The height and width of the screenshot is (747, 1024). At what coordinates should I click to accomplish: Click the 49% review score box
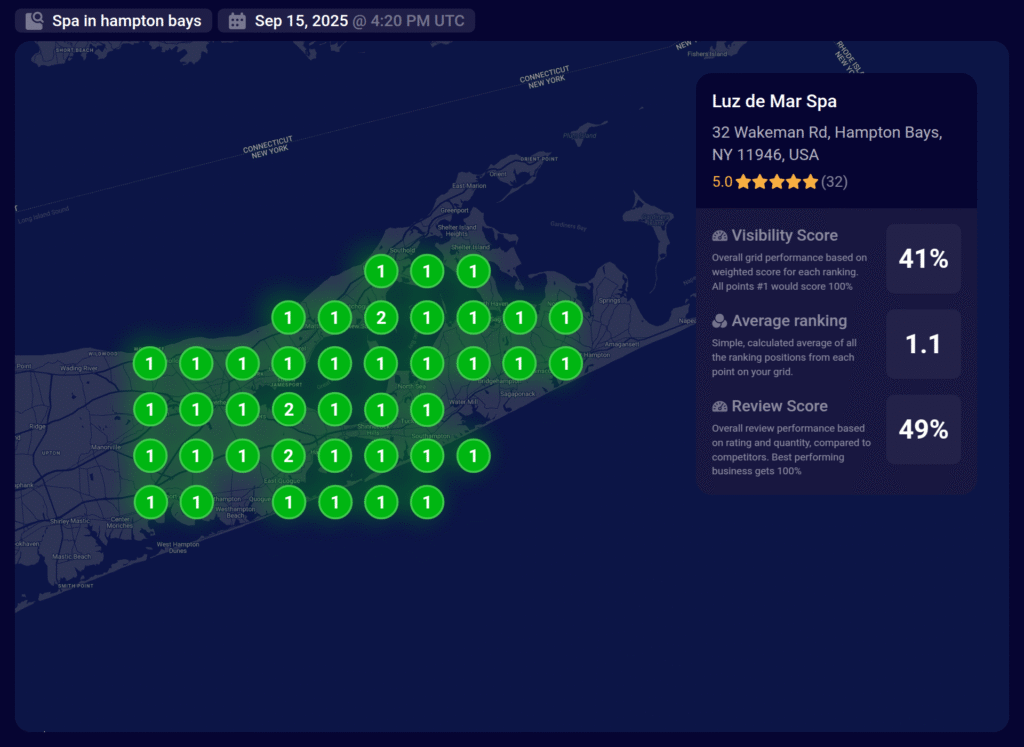tap(923, 430)
